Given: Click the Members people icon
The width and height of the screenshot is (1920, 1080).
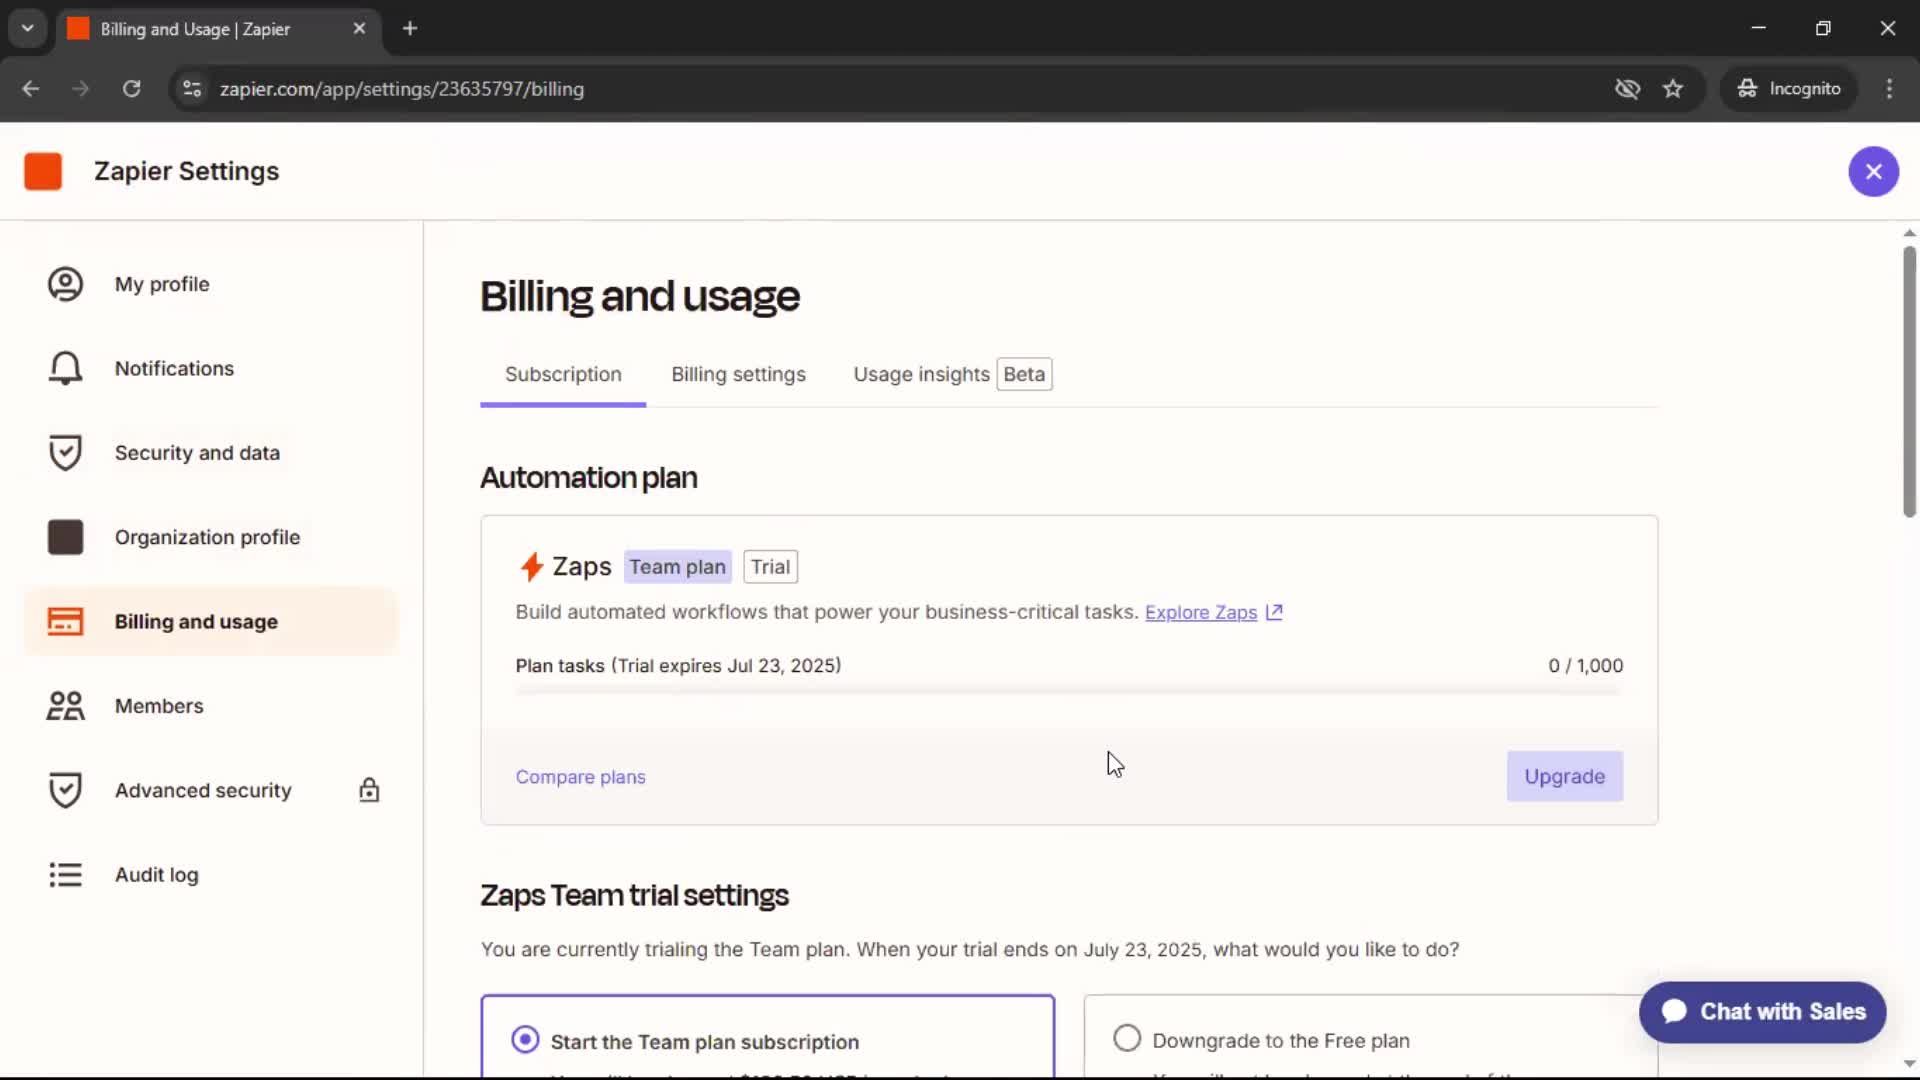Looking at the screenshot, I should point(65,706).
